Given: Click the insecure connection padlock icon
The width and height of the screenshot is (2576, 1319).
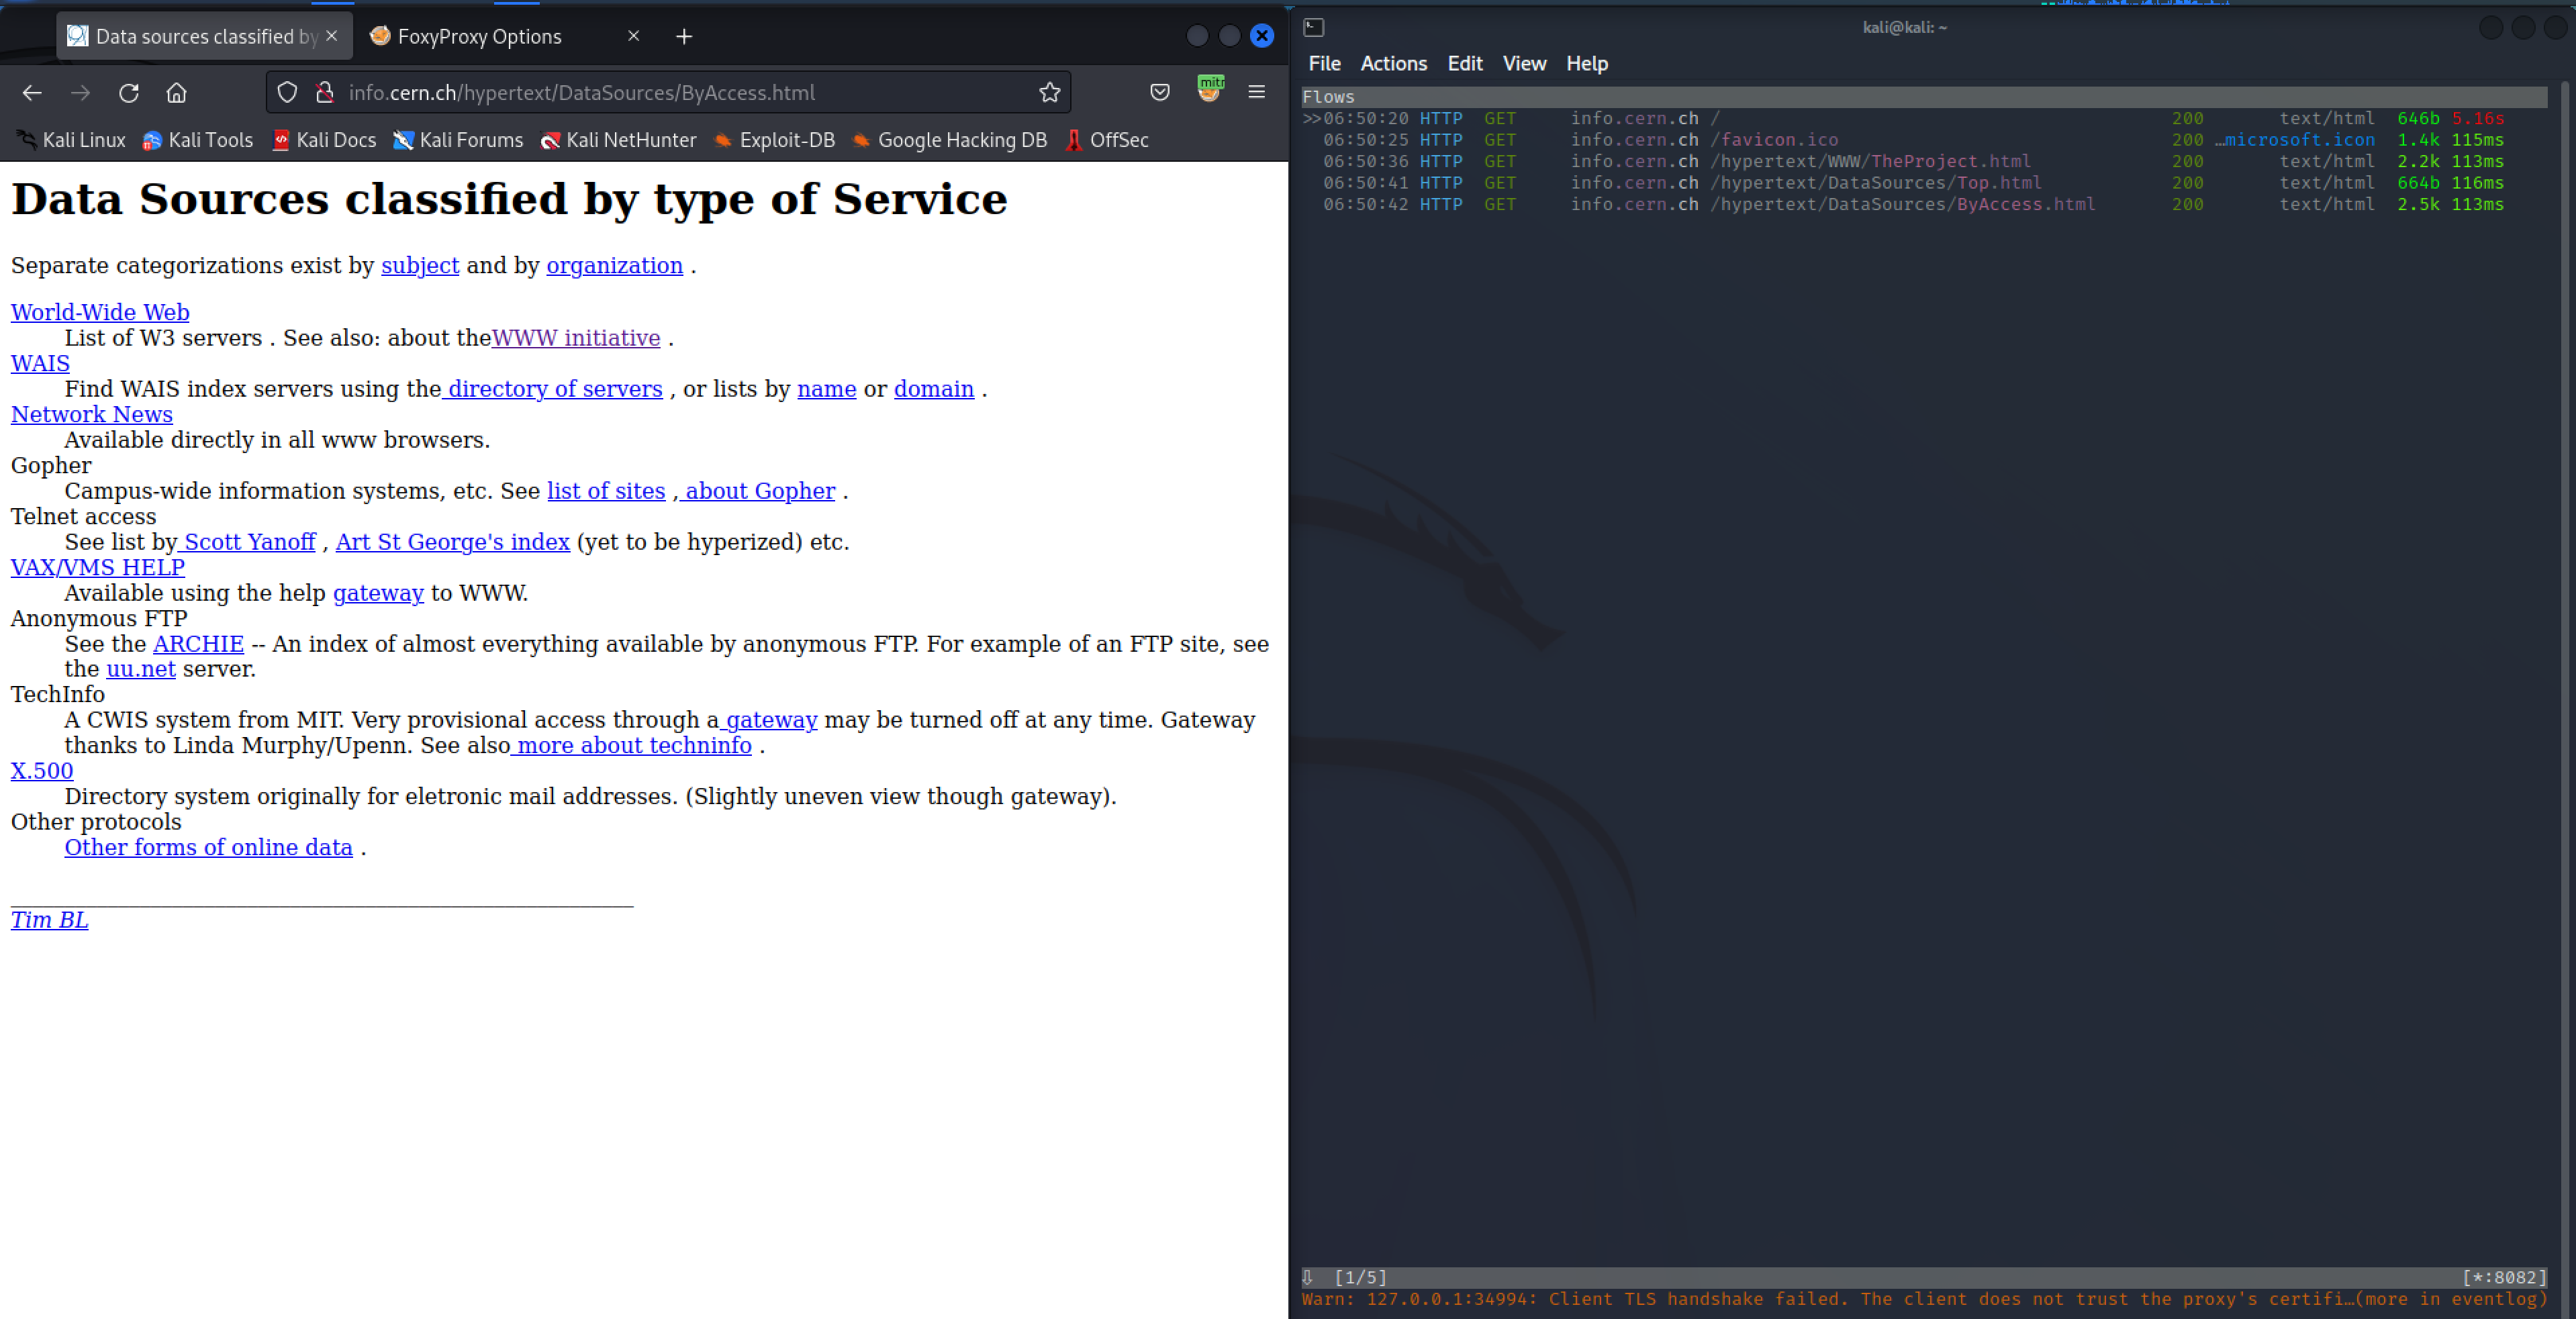Looking at the screenshot, I should click(324, 93).
